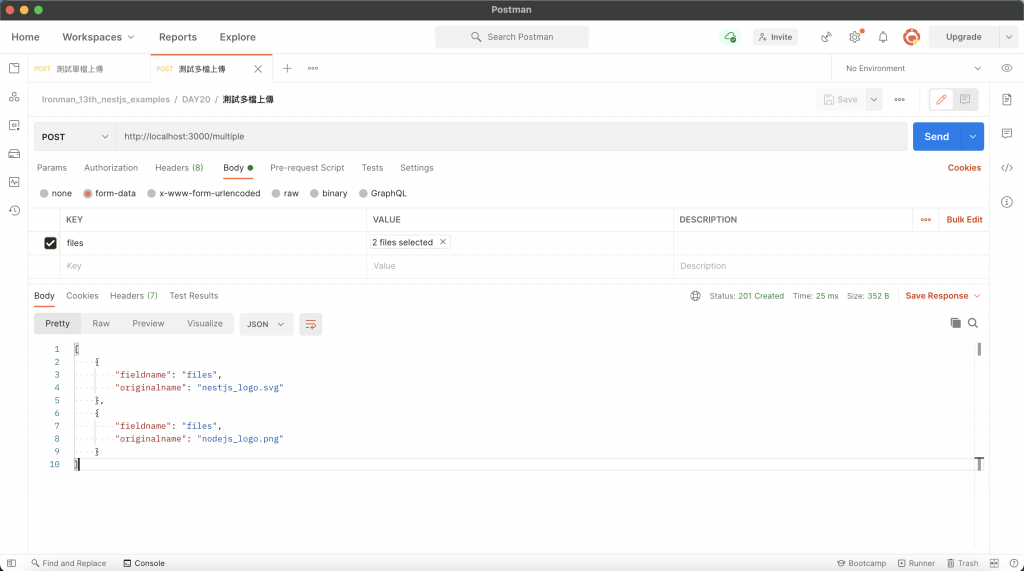Switch to the Tests tab
This screenshot has height=571, width=1024.
[x=372, y=168]
